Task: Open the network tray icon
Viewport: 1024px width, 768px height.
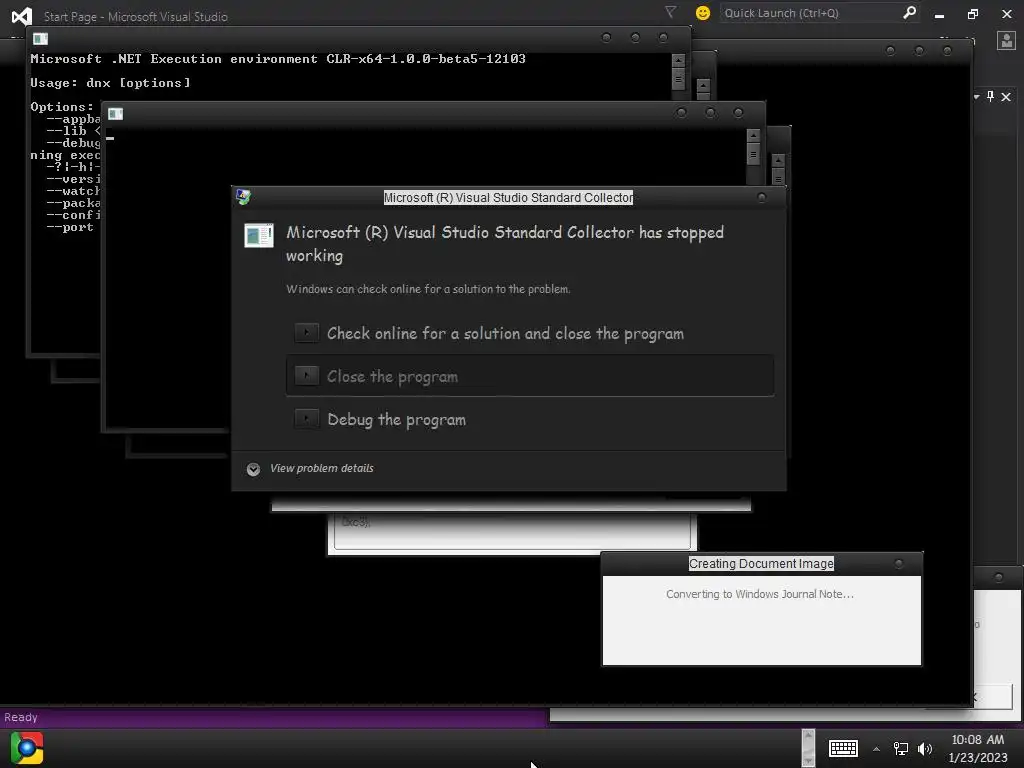Action: (x=901, y=749)
